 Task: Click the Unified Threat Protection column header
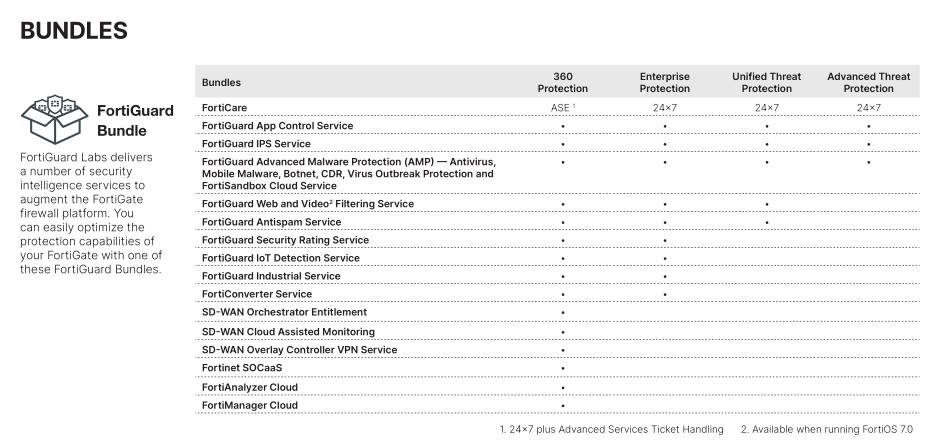coord(766,82)
